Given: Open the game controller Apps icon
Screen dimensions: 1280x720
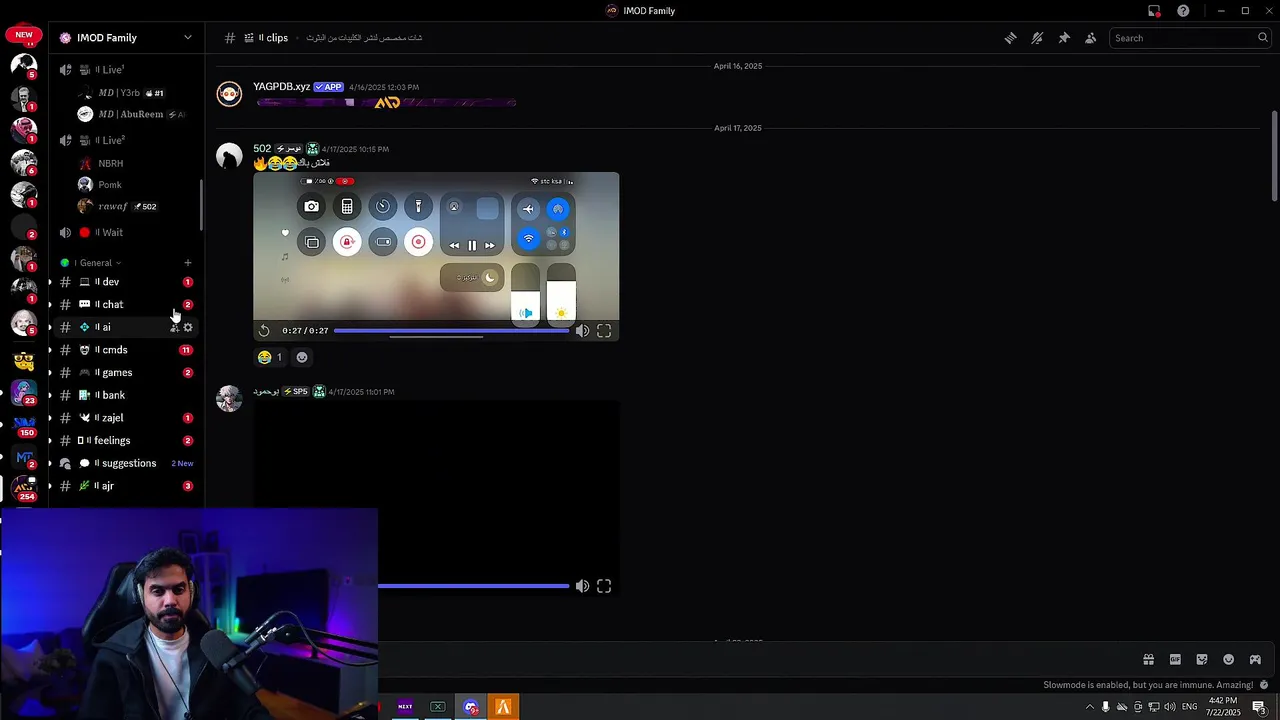Looking at the screenshot, I should [x=1256, y=660].
